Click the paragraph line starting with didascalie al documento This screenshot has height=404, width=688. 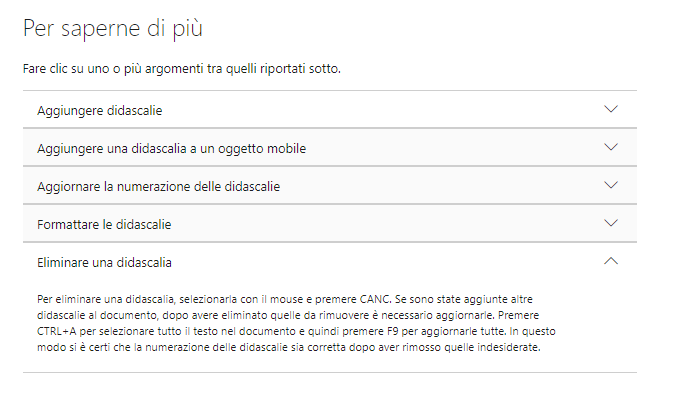pos(288,315)
